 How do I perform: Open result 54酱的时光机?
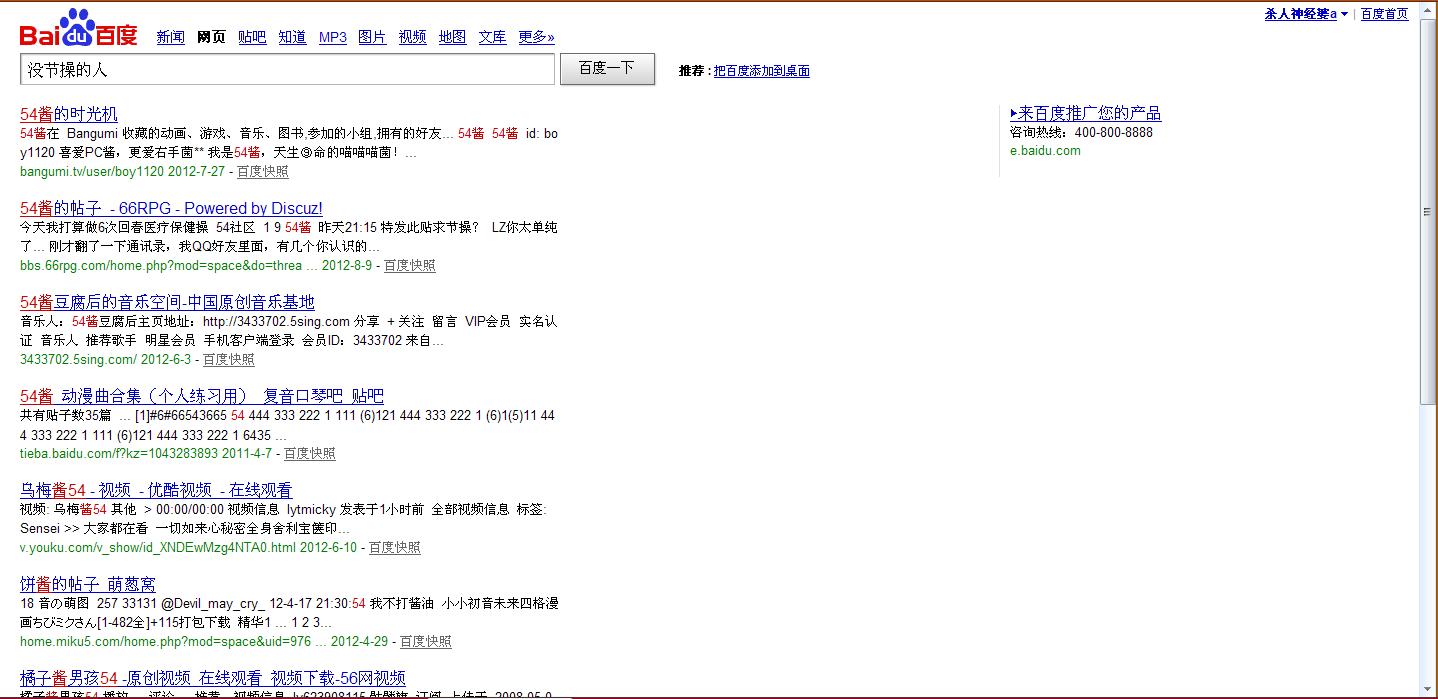pyautogui.click(x=69, y=114)
